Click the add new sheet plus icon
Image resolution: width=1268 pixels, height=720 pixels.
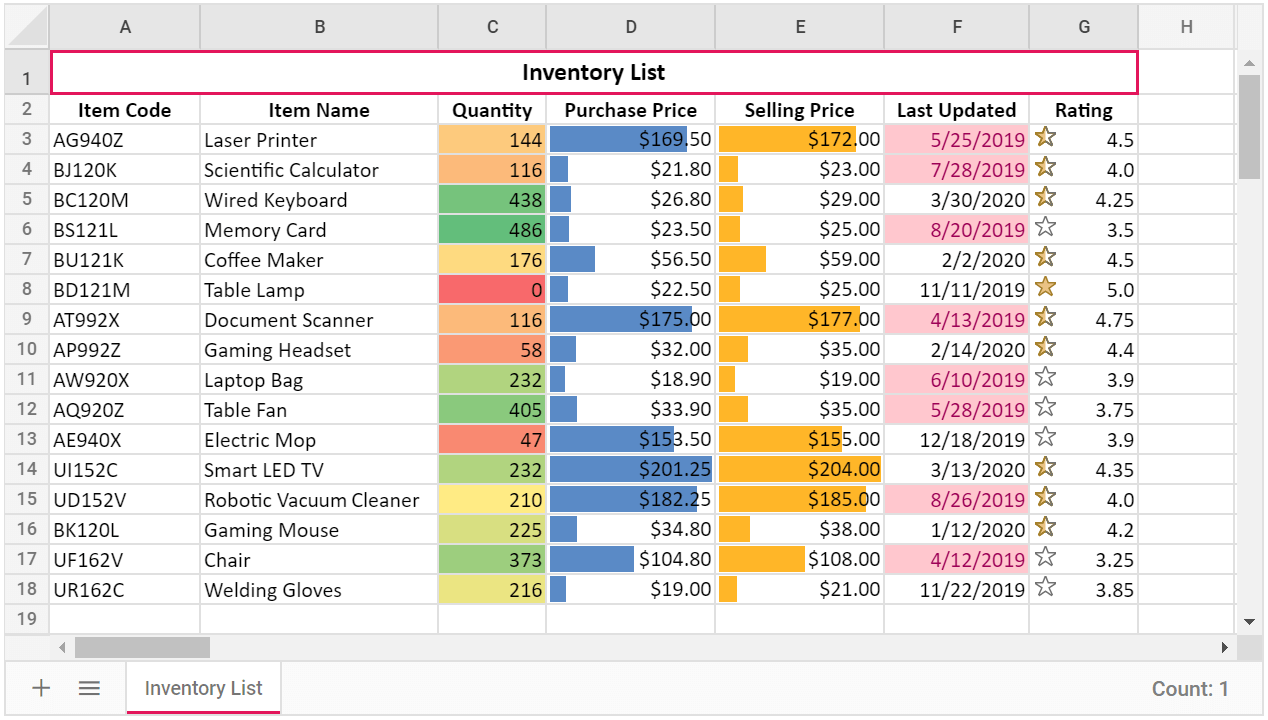pyautogui.click(x=41, y=688)
